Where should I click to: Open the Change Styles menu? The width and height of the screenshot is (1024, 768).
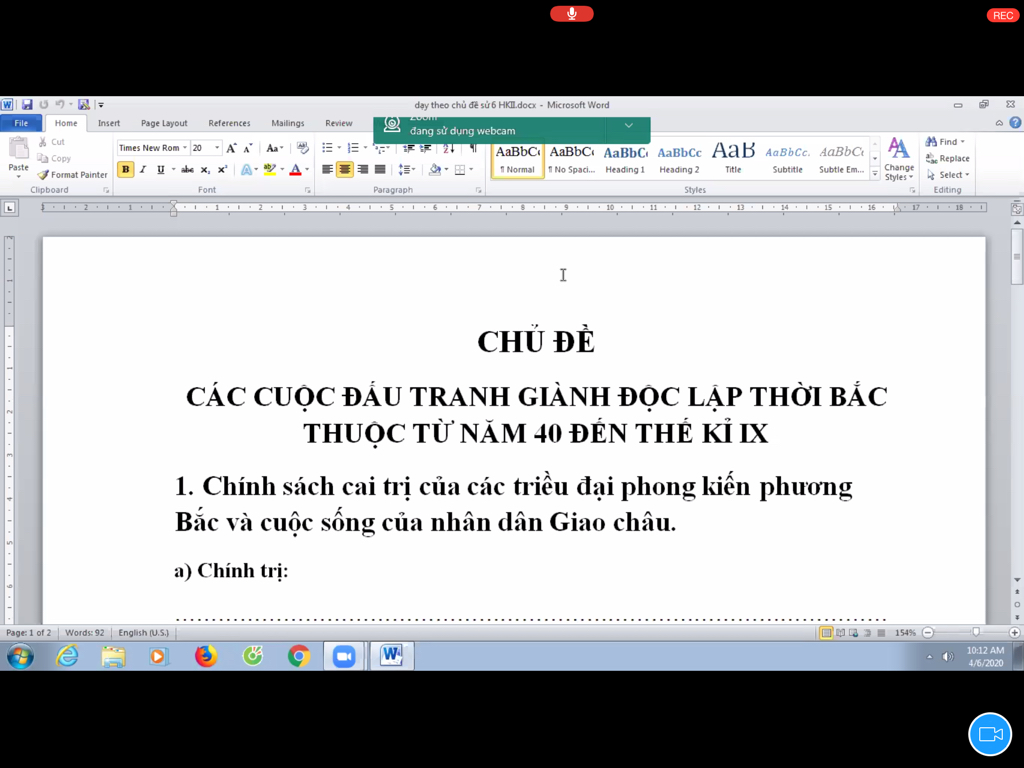(x=899, y=160)
